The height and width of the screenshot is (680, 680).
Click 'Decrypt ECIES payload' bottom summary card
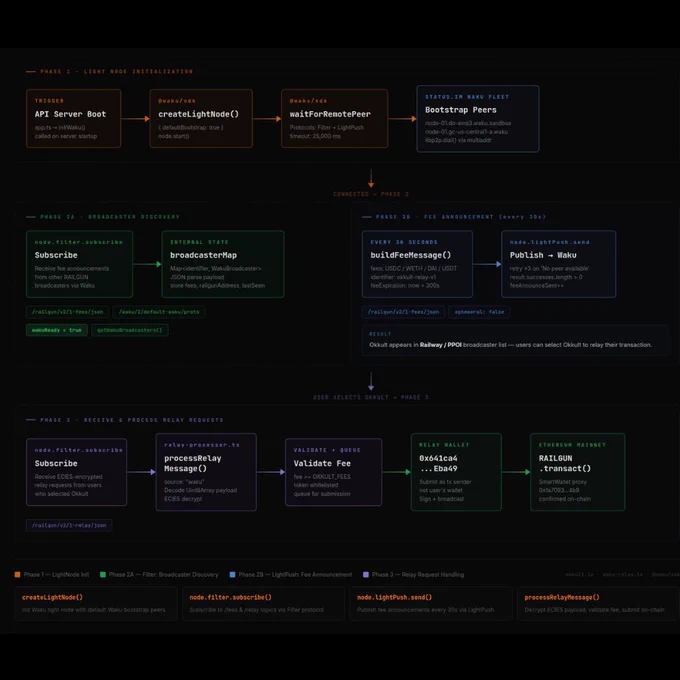click(x=598, y=603)
